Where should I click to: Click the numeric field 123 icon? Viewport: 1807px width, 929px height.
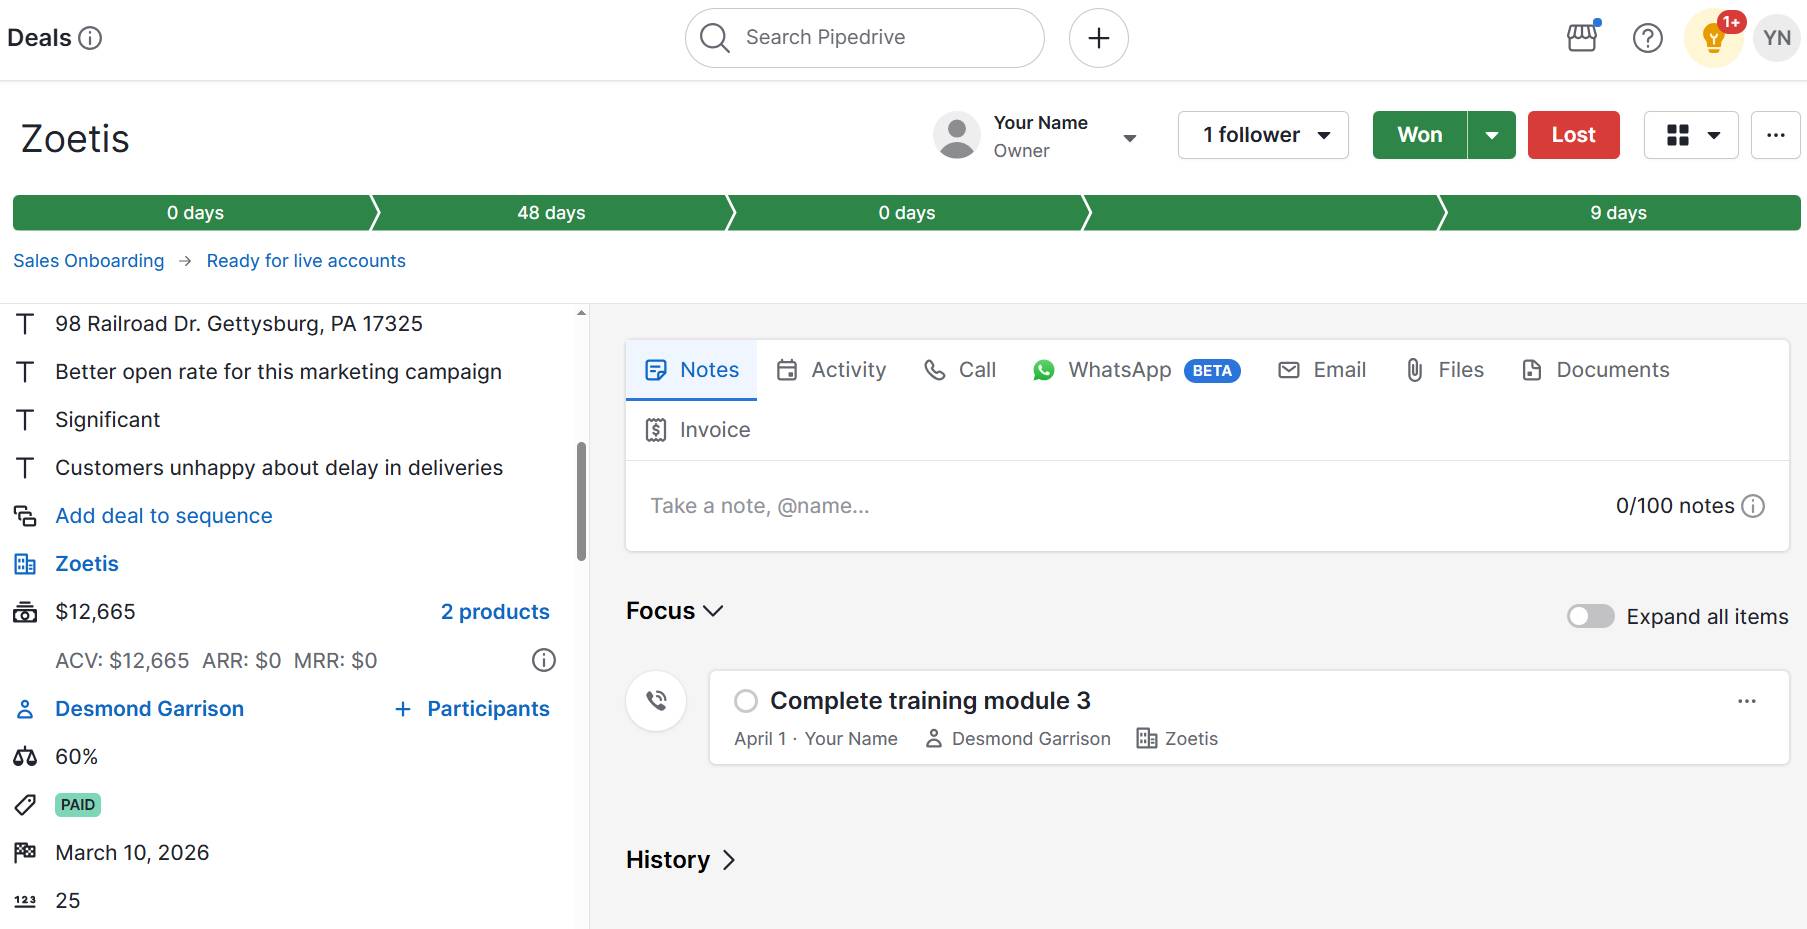coord(25,901)
